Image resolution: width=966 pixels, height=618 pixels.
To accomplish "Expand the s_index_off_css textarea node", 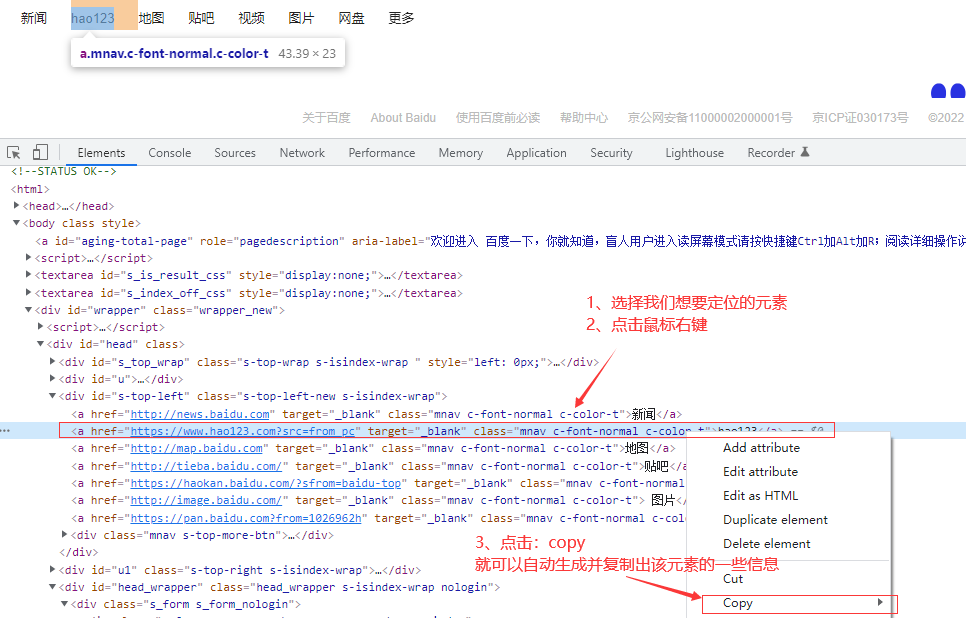I will point(28,293).
